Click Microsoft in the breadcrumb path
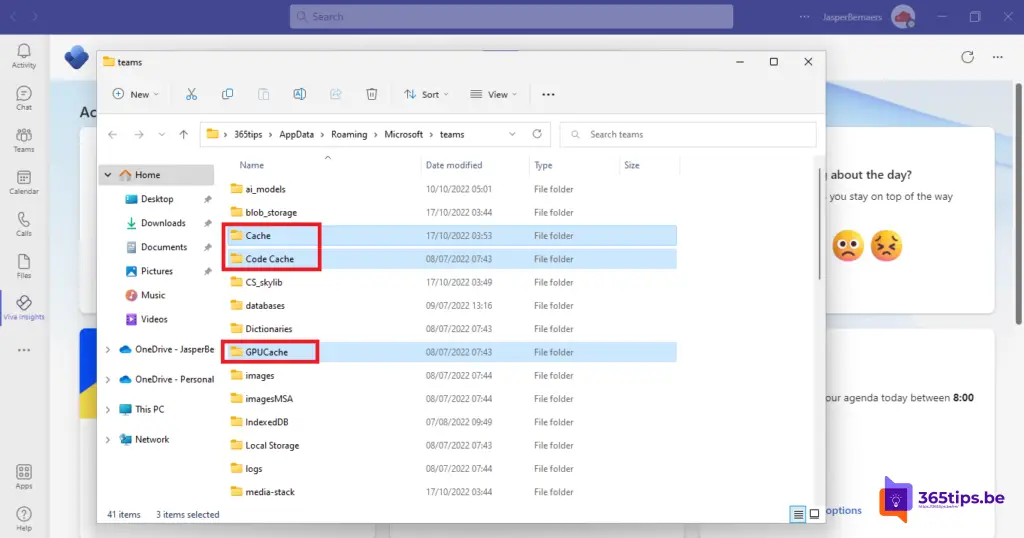 (404, 134)
